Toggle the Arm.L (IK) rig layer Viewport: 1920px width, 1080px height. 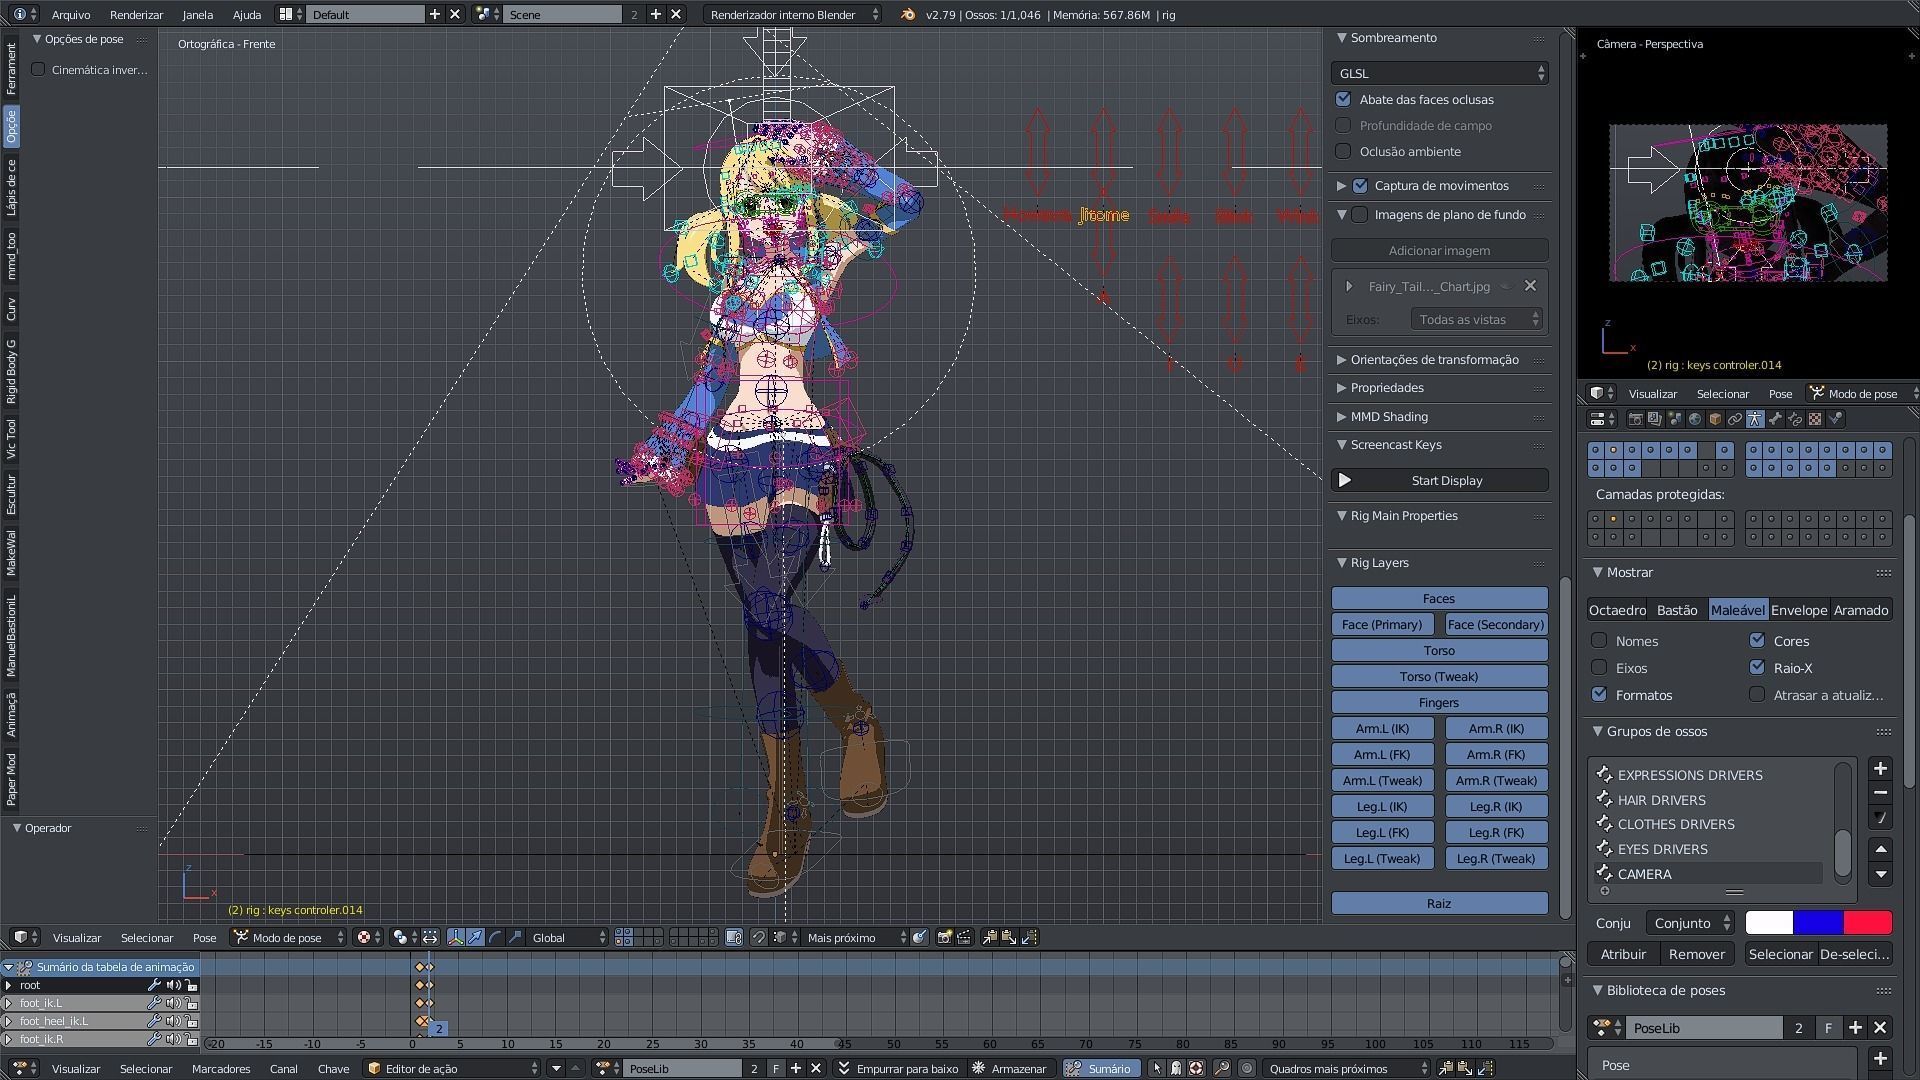(x=1382, y=728)
